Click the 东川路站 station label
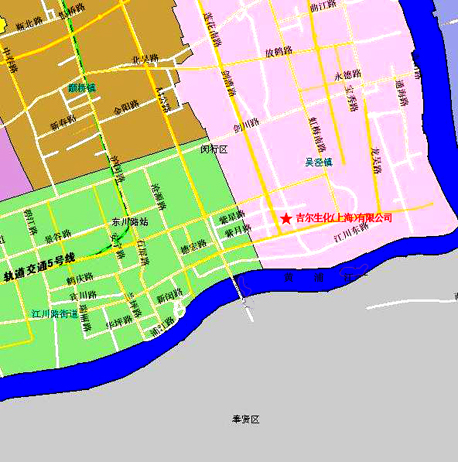 pyautogui.click(x=130, y=222)
